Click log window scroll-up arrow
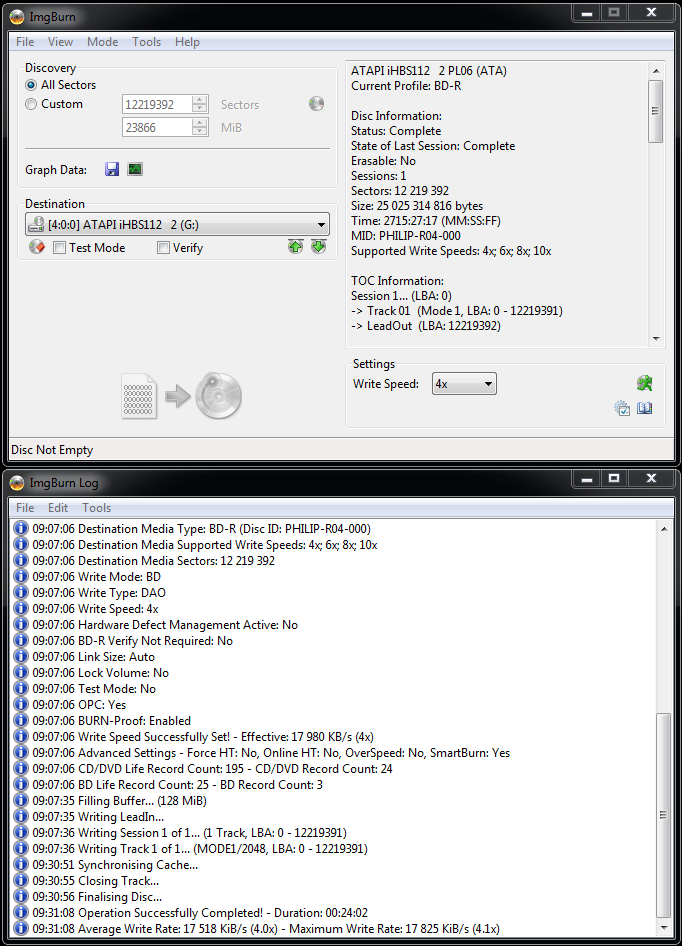 664,529
